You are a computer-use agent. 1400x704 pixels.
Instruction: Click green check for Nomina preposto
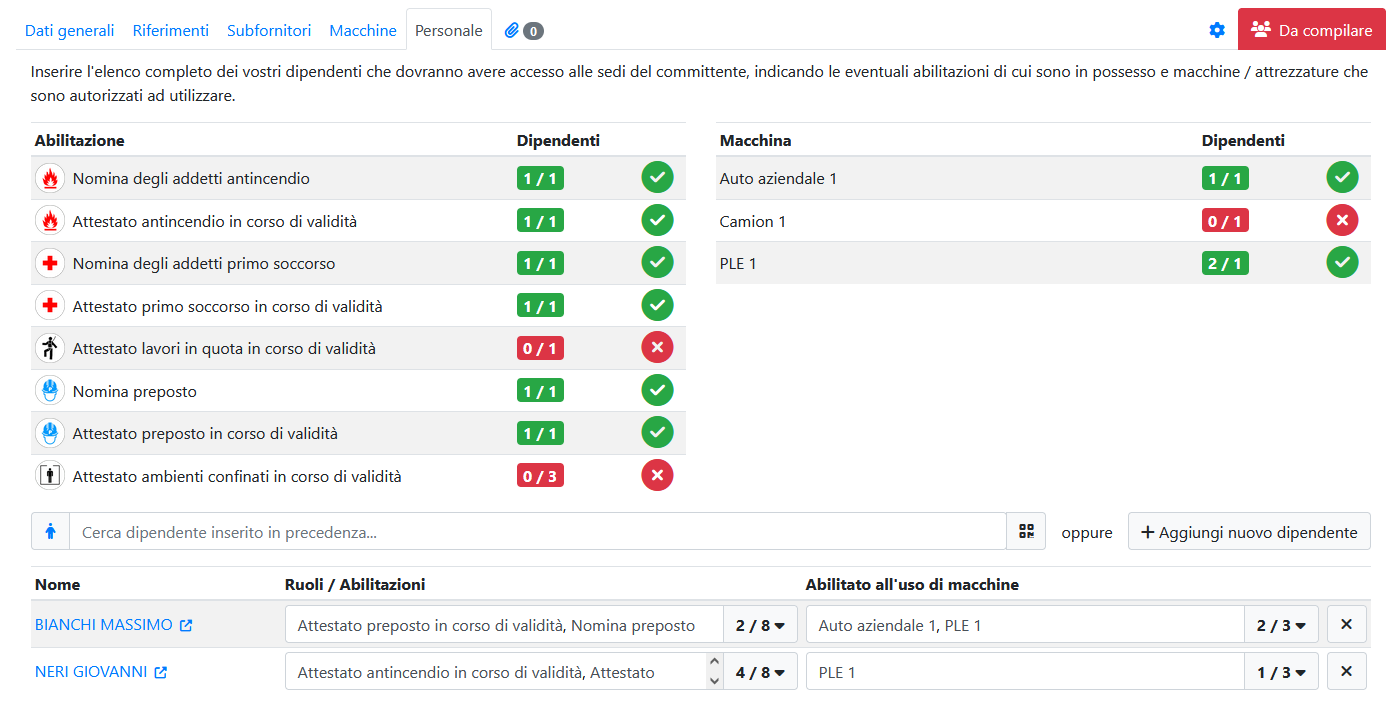657,390
